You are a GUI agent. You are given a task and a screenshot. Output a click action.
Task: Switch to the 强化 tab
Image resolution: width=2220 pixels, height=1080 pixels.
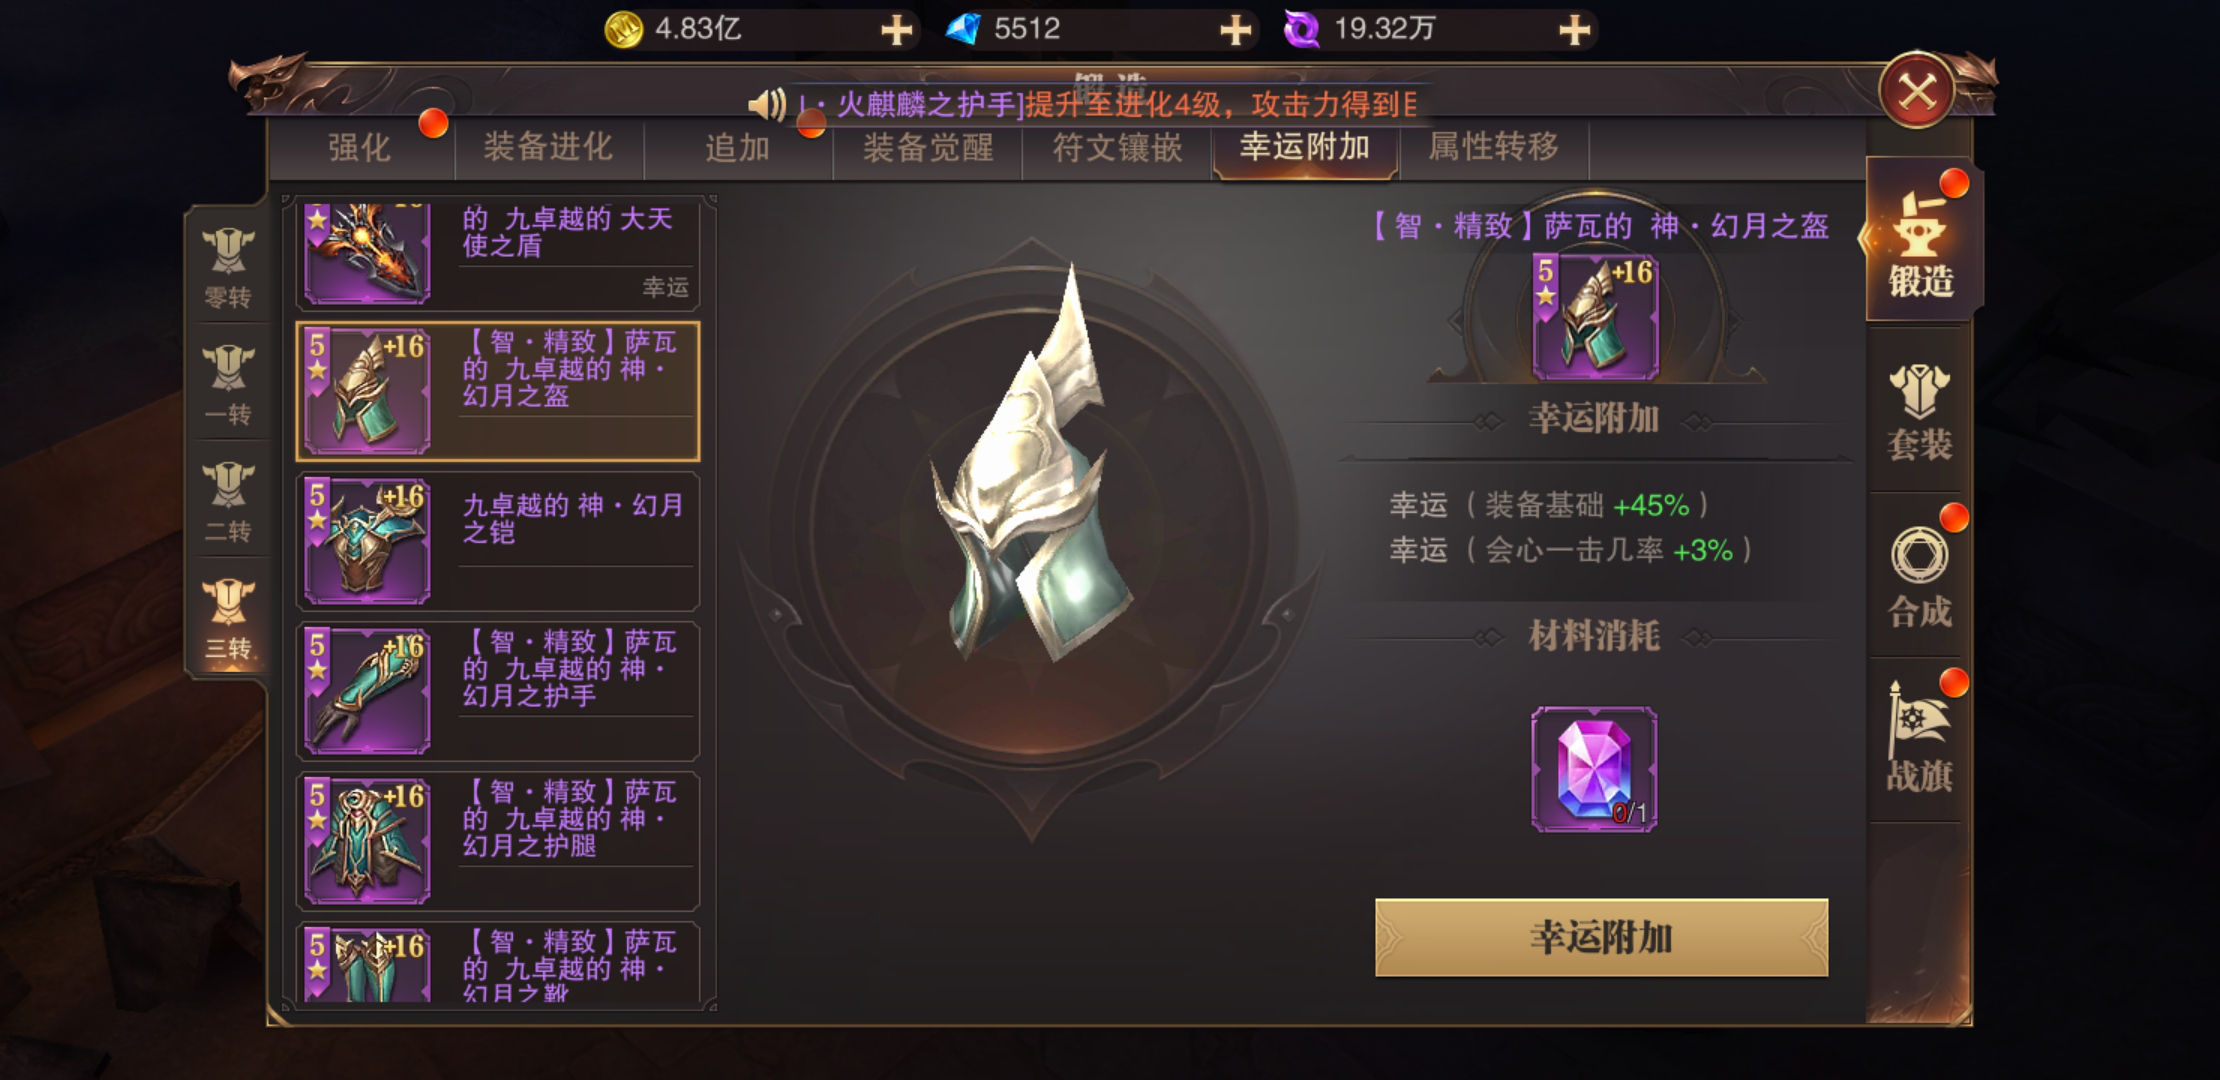[x=360, y=148]
